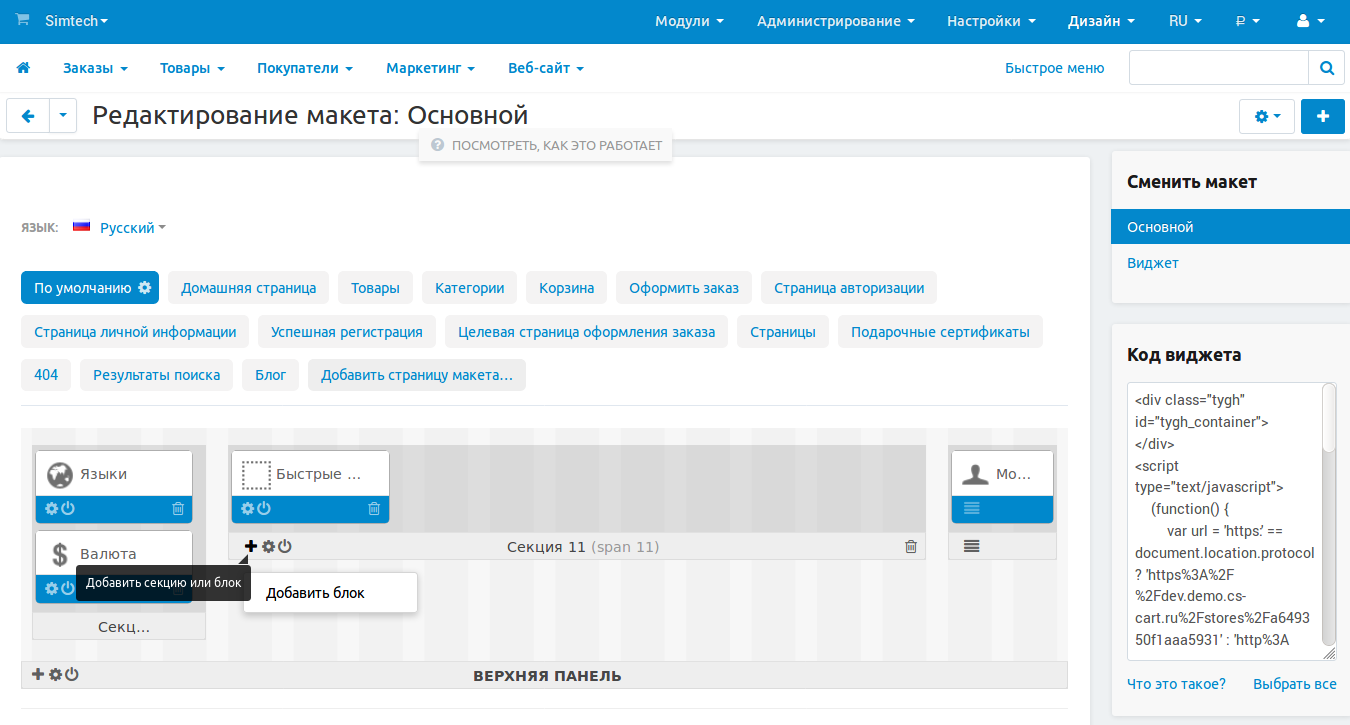Toggle power switch on Языки block

(68, 508)
